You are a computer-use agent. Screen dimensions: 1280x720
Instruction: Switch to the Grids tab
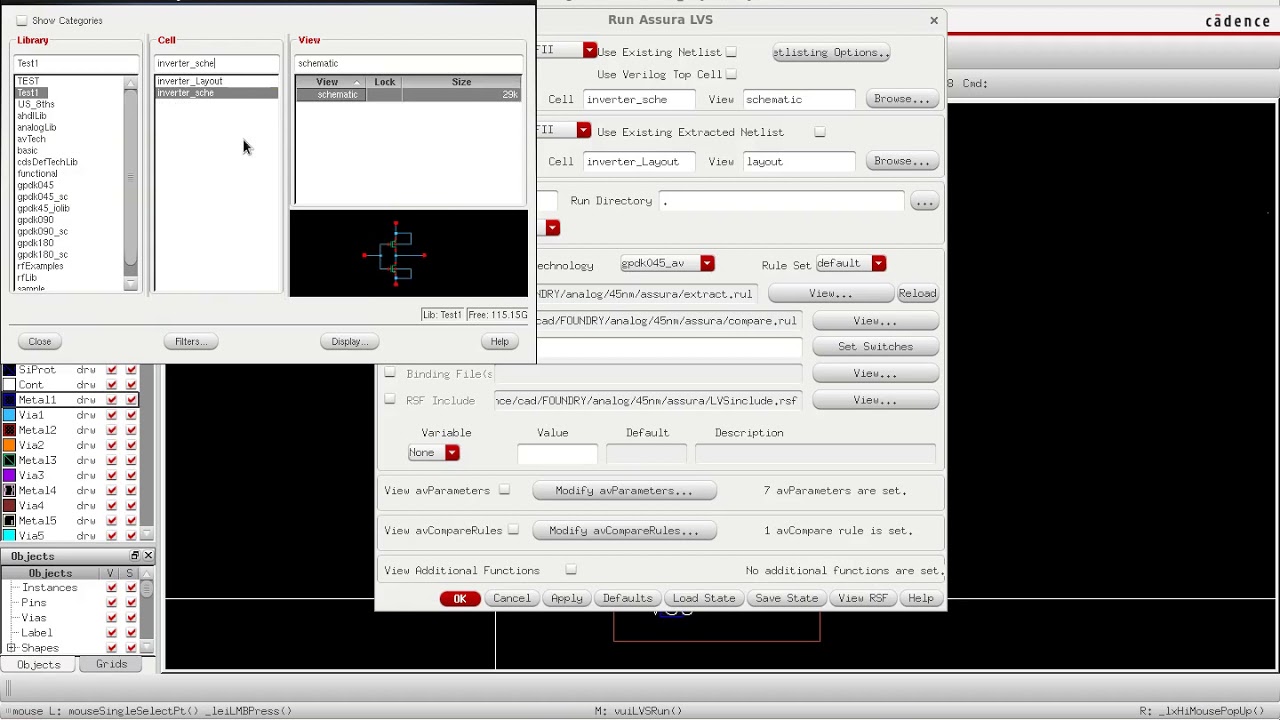point(112,665)
